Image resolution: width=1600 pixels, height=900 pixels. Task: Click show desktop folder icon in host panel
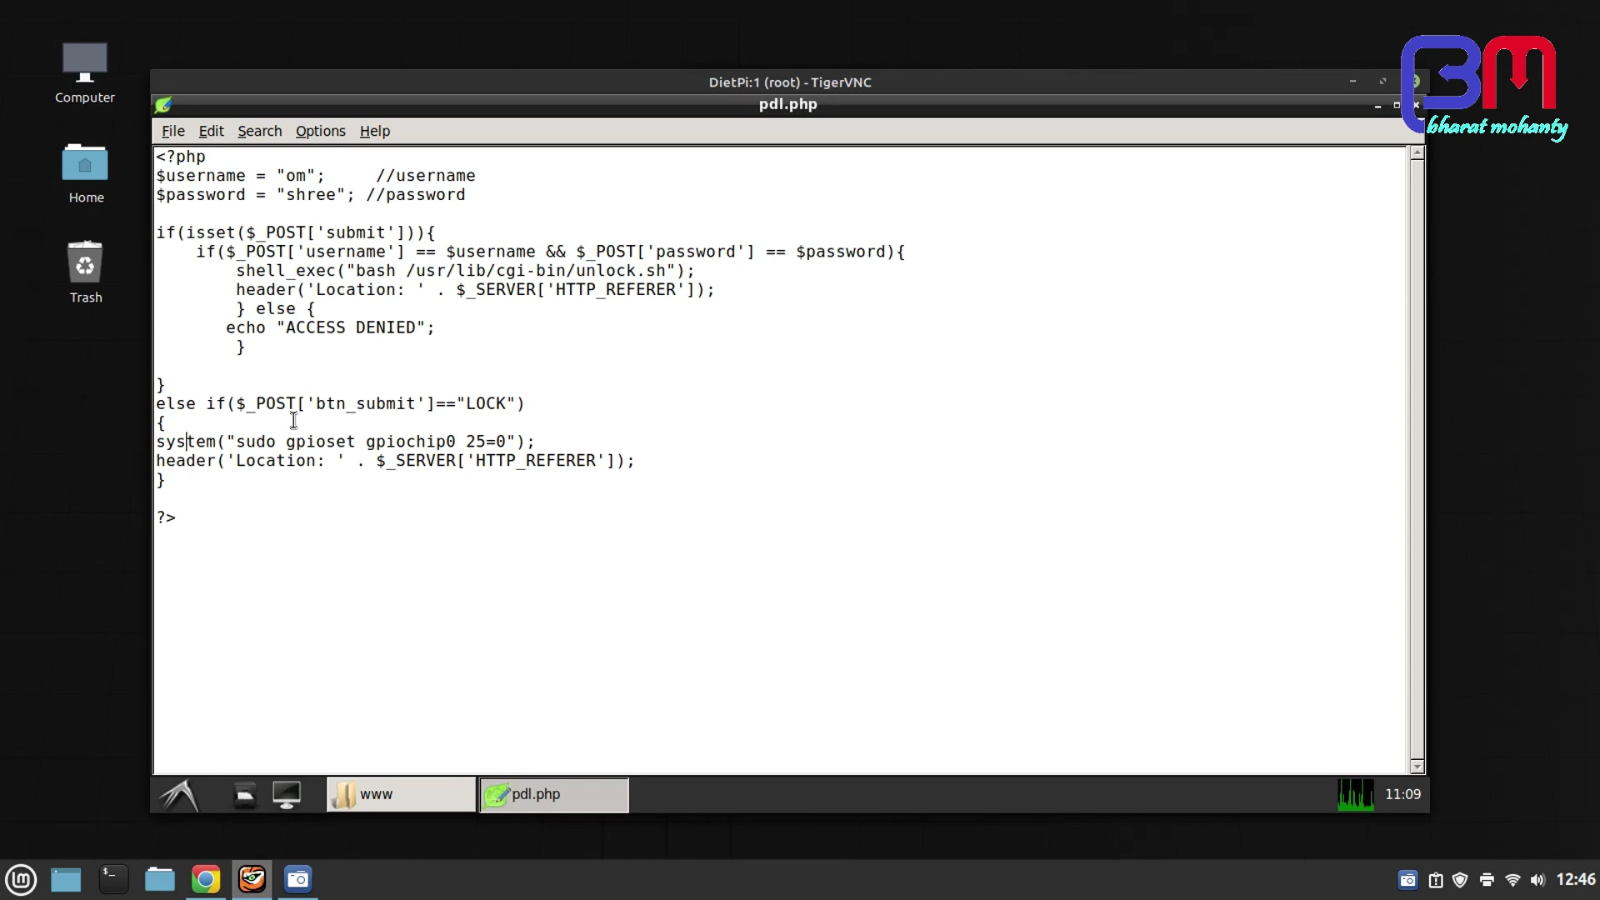tap(66, 880)
